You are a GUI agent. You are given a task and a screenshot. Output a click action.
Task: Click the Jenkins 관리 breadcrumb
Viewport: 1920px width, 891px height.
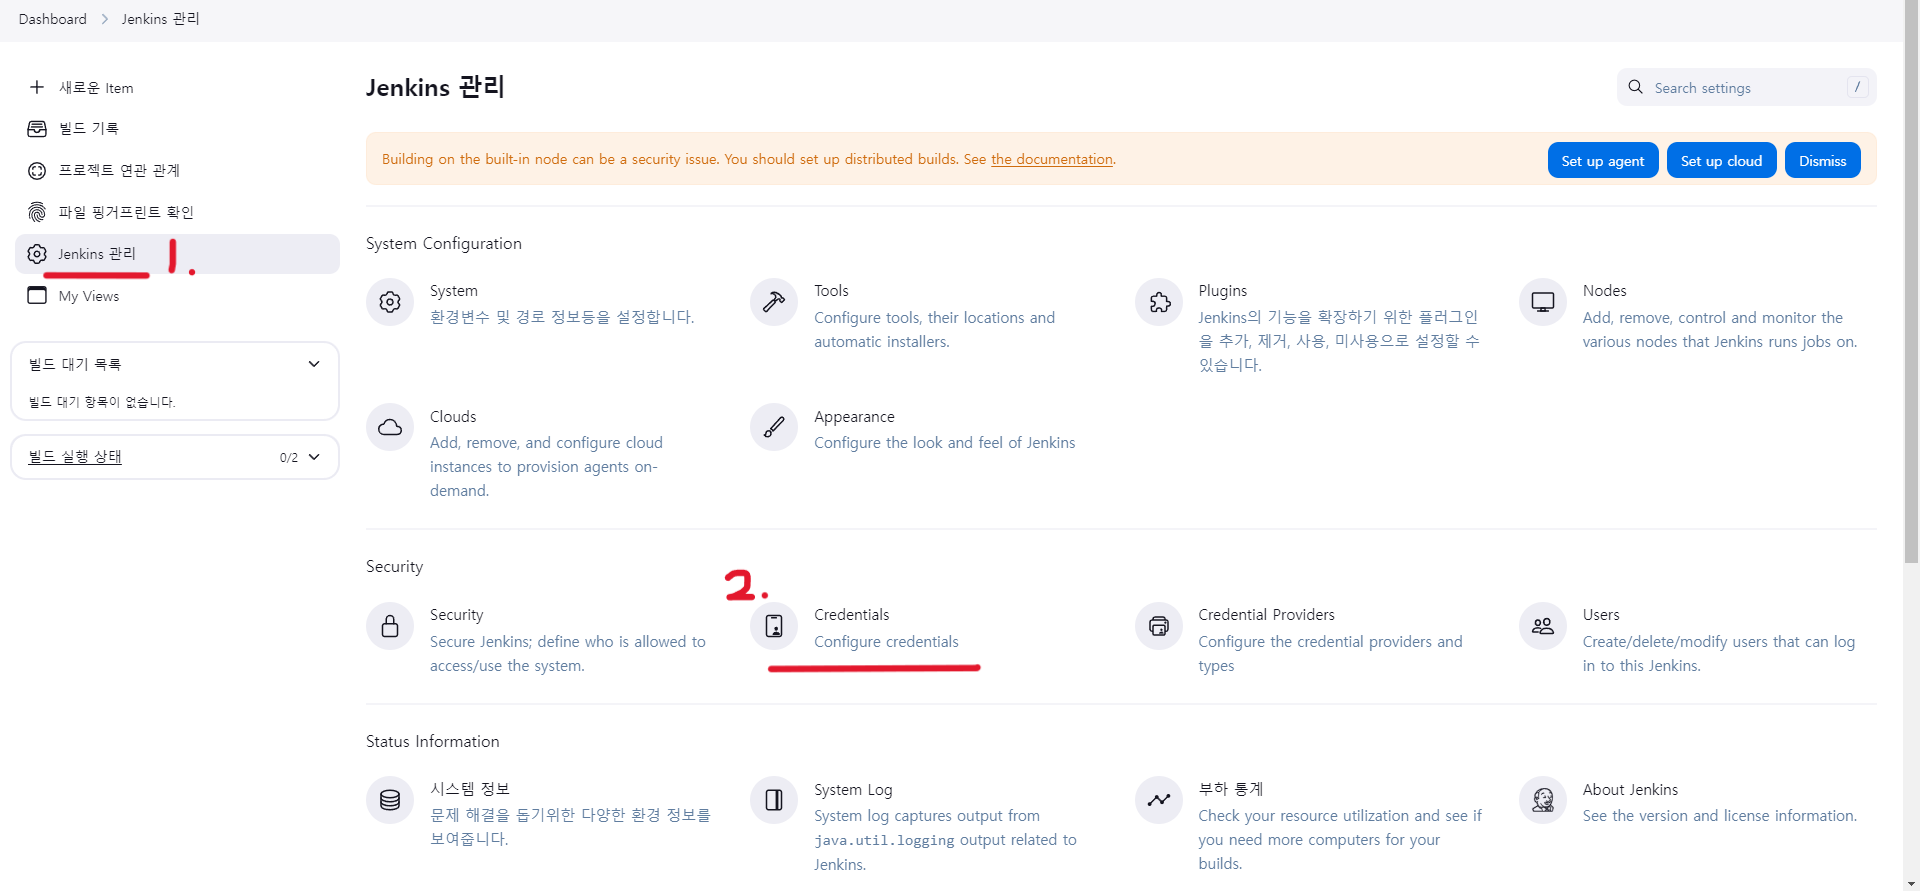click(161, 19)
